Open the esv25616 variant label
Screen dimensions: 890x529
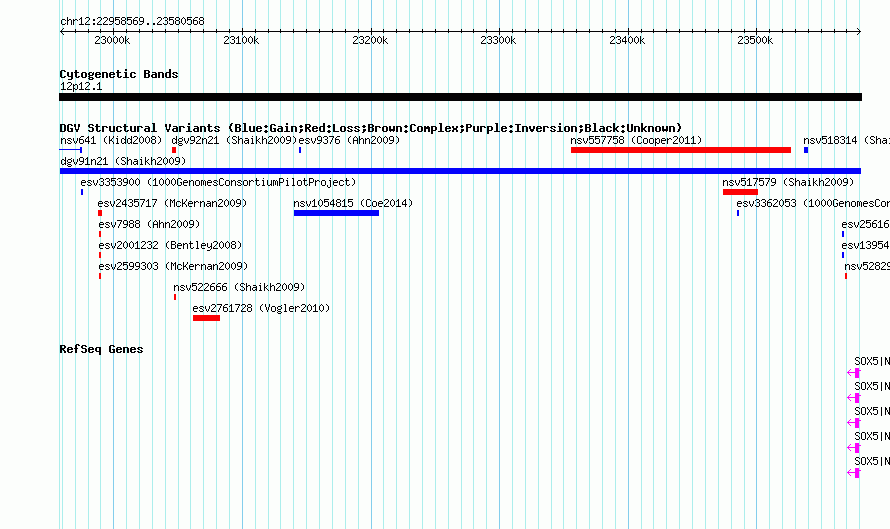click(x=866, y=224)
